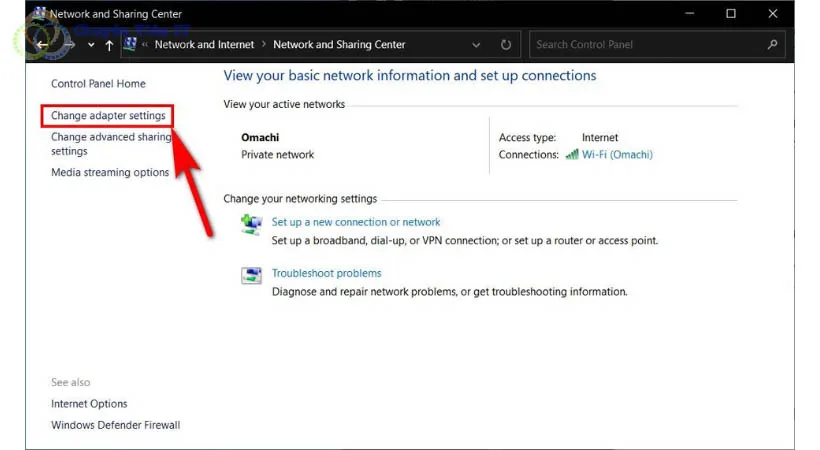Maximize the Network and Sharing Center window
Image resolution: width=820 pixels, height=450 pixels.
coord(731,14)
